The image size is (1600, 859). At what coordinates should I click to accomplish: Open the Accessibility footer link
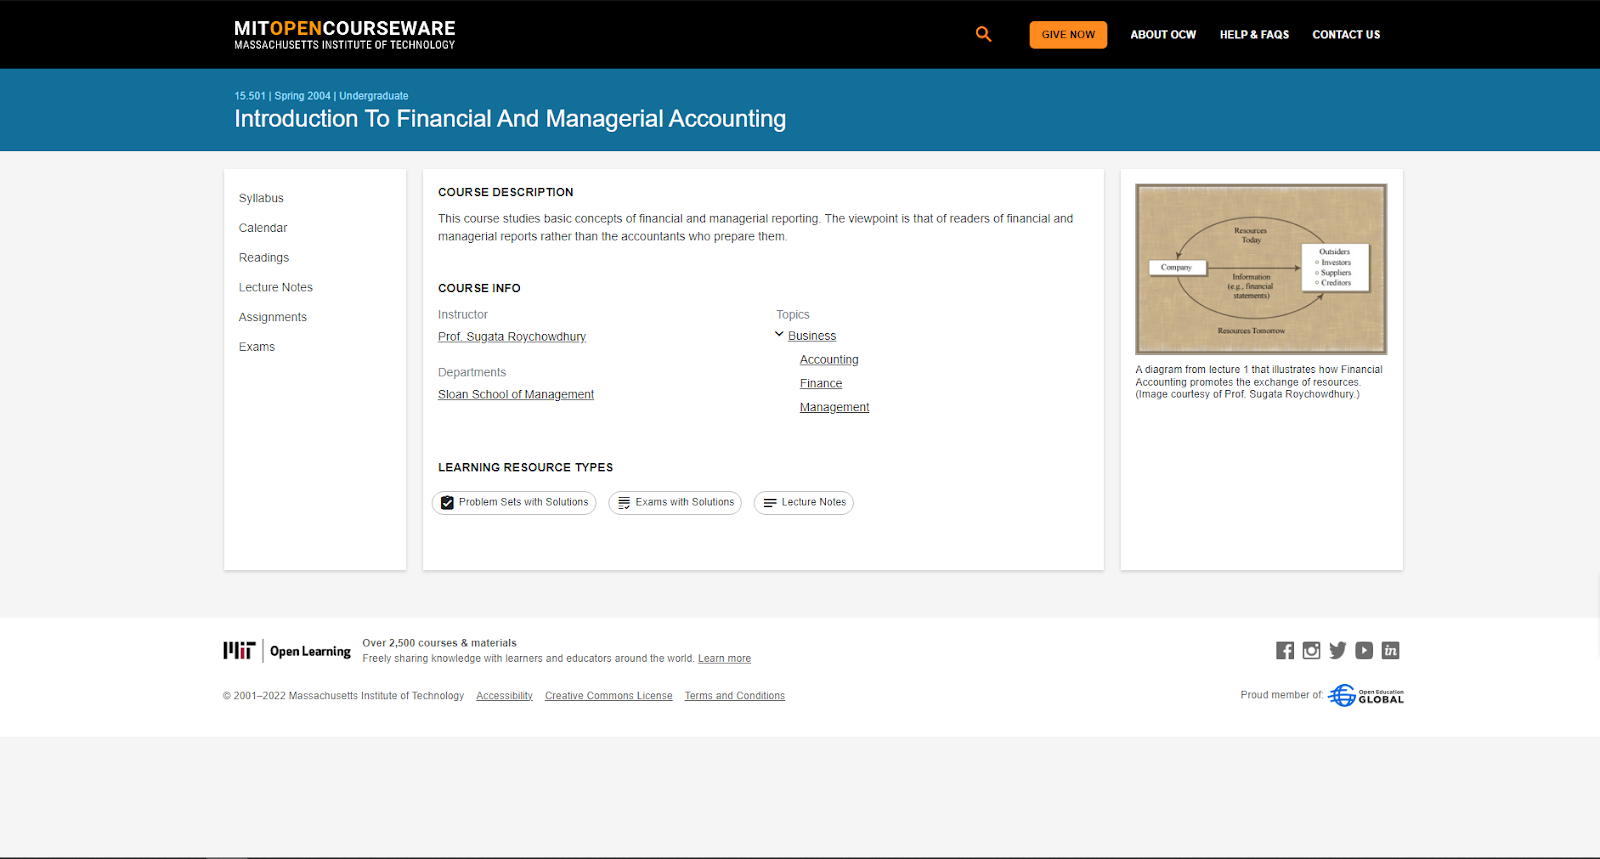[x=504, y=696]
